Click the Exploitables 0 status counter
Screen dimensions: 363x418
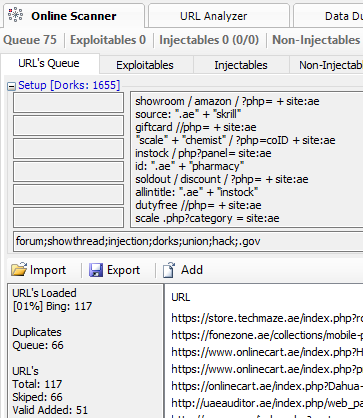[108, 40]
